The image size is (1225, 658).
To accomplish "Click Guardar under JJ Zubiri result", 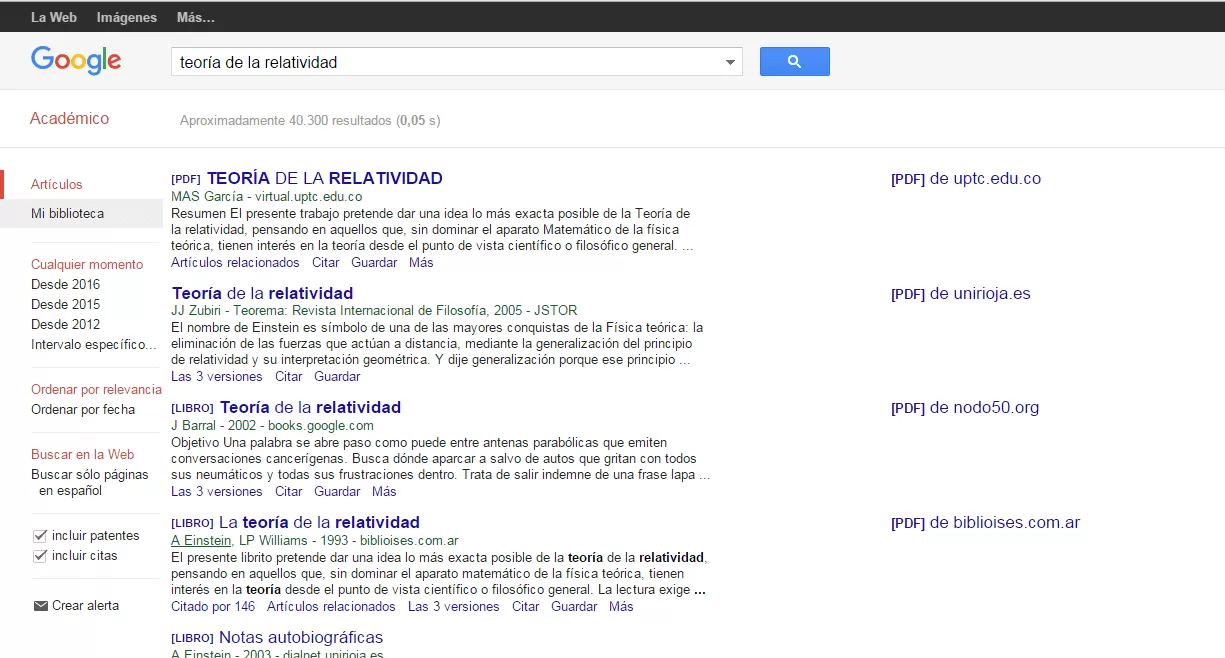I will pos(337,377).
